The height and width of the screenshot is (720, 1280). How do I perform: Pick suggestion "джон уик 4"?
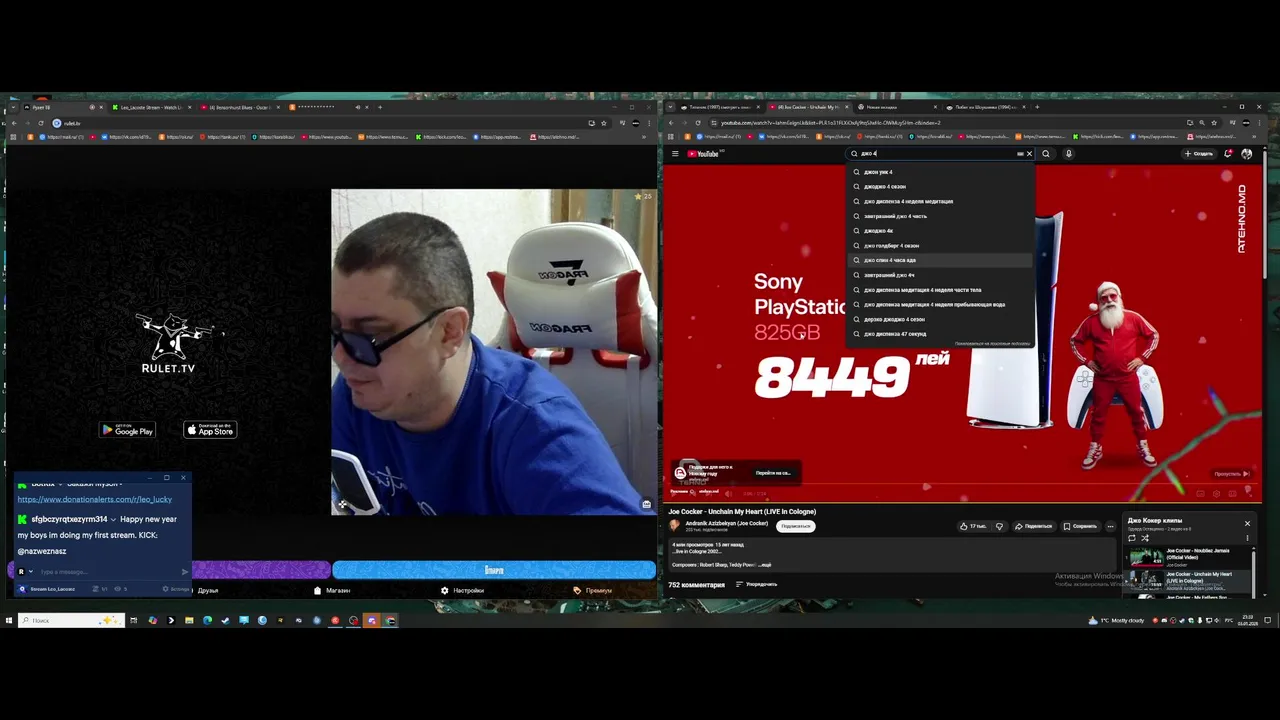click(x=940, y=172)
